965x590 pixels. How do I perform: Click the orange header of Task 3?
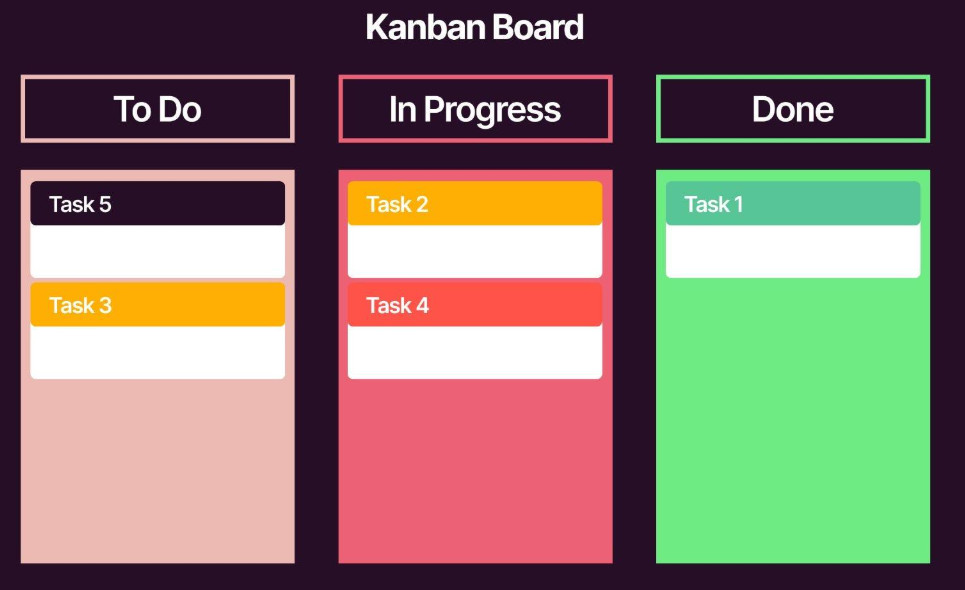point(158,305)
